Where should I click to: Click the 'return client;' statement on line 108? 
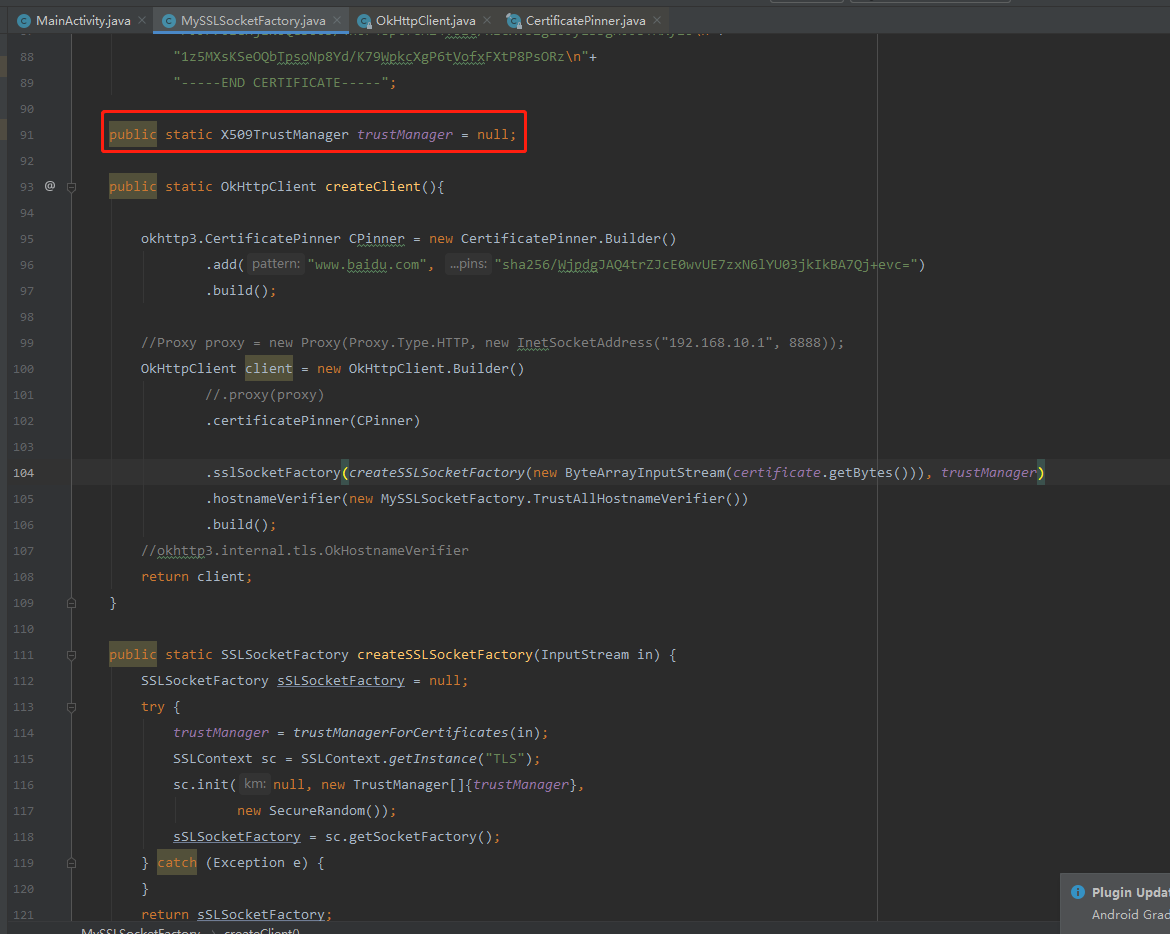pyautogui.click(x=197, y=577)
